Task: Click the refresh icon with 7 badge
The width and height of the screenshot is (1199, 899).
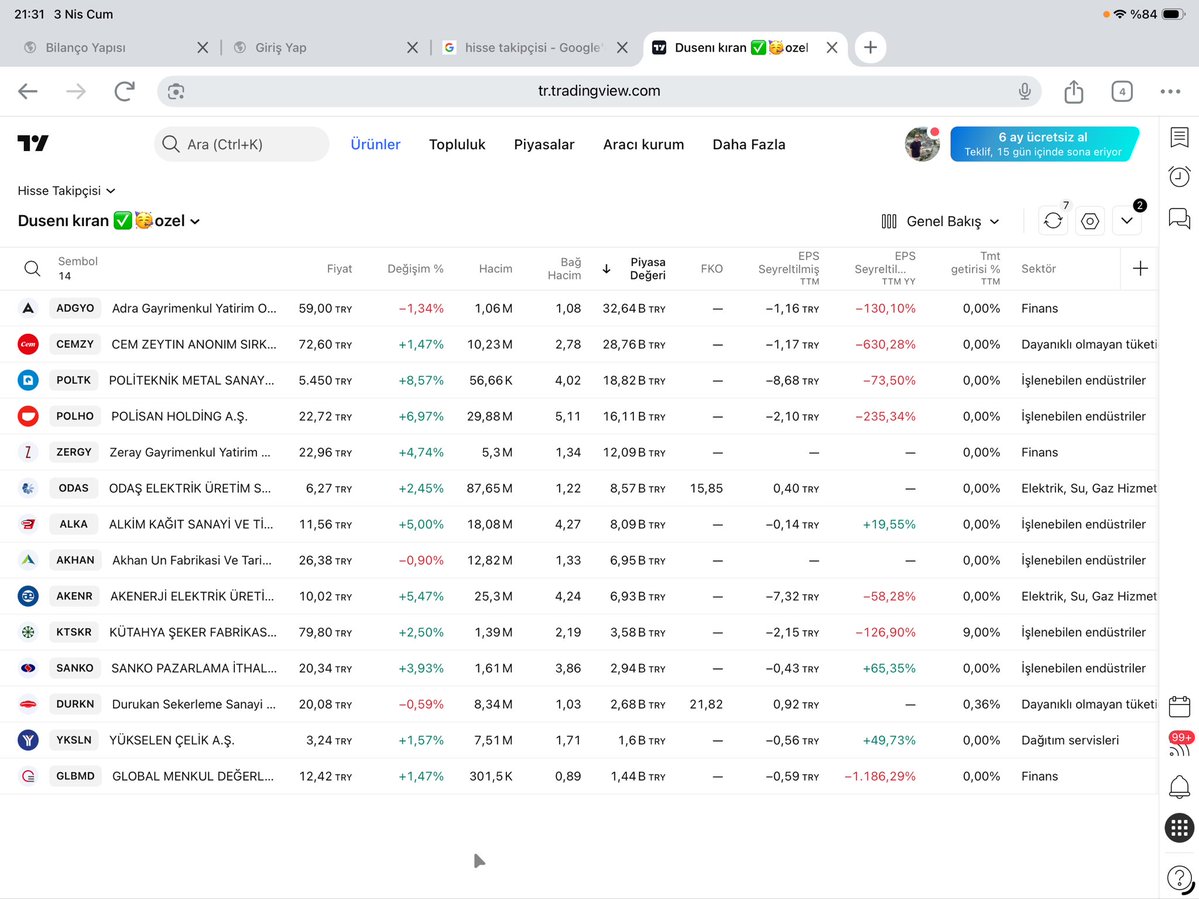Action: tap(1053, 221)
